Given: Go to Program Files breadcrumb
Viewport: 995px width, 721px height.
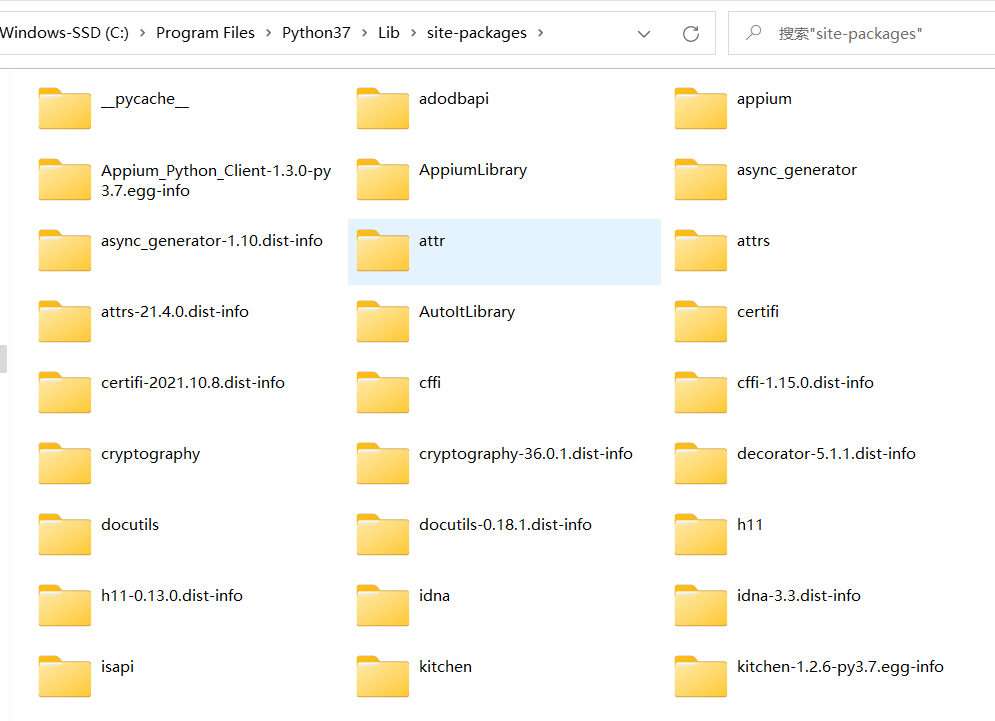Looking at the screenshot, I should [x=205, y=33].
